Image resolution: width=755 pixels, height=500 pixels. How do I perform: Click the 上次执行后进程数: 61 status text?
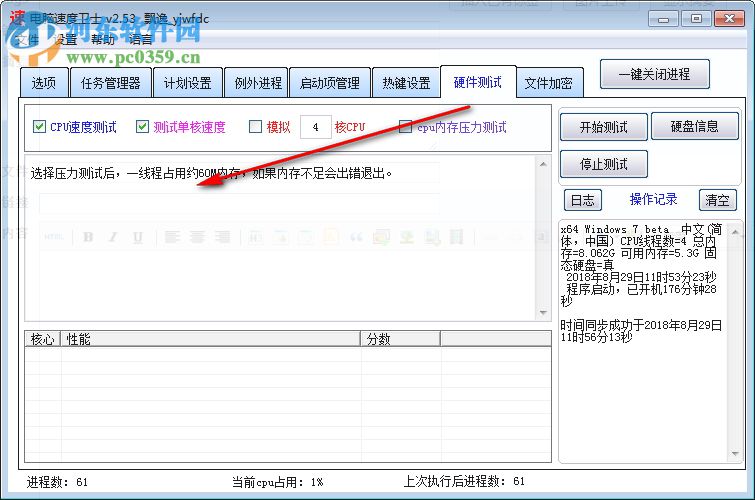464,481
